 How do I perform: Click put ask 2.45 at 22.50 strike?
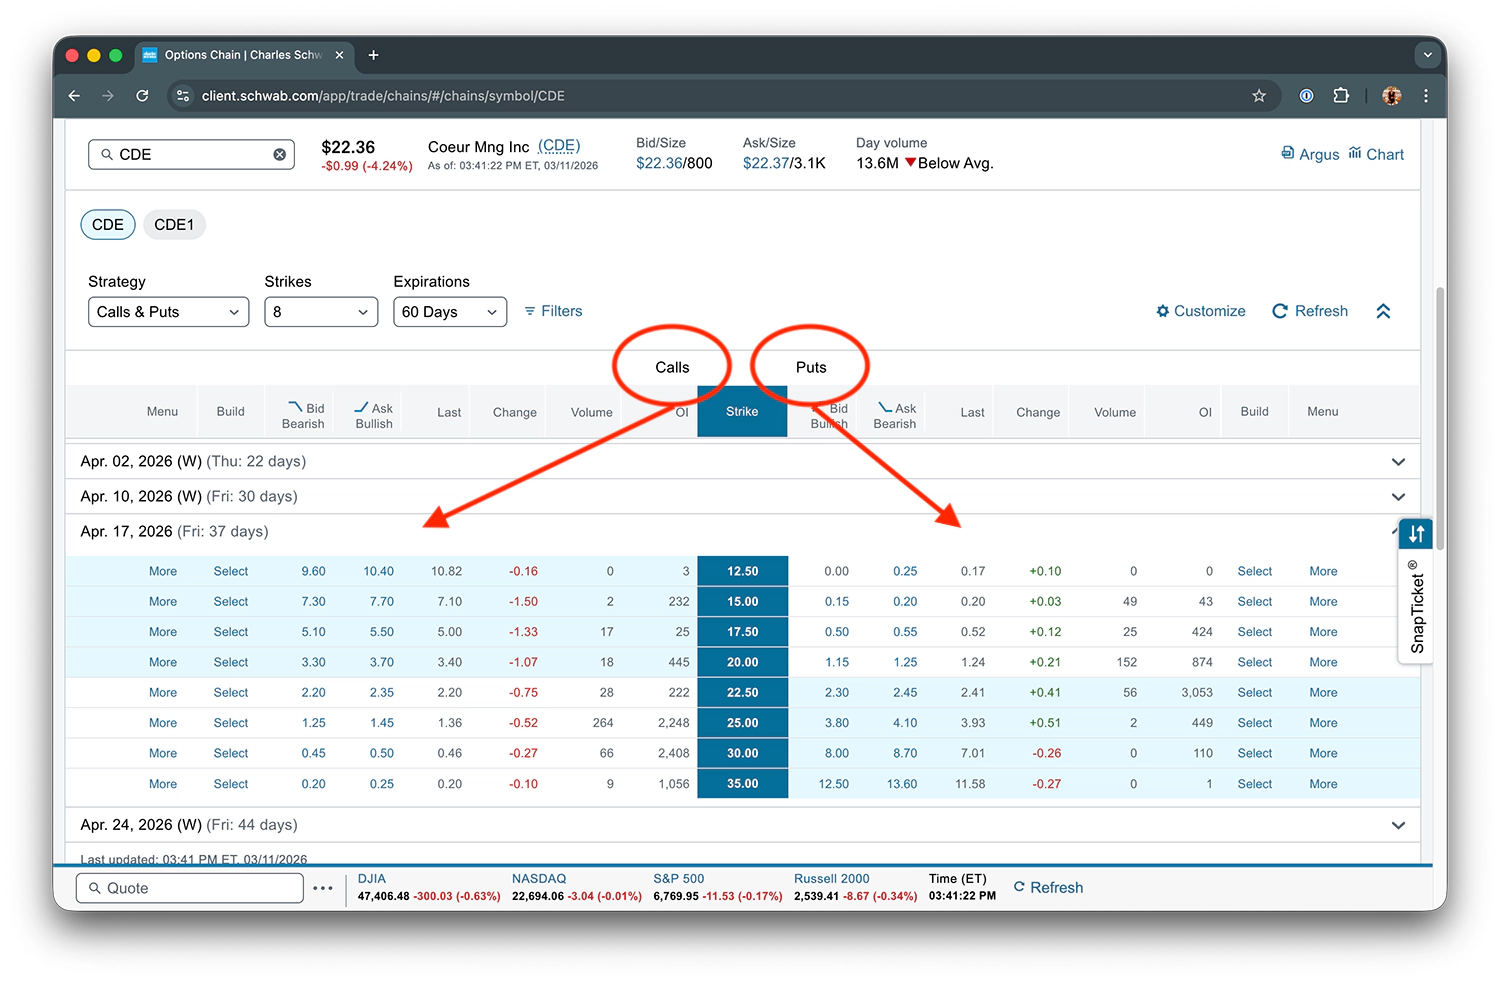pos(905,692)
